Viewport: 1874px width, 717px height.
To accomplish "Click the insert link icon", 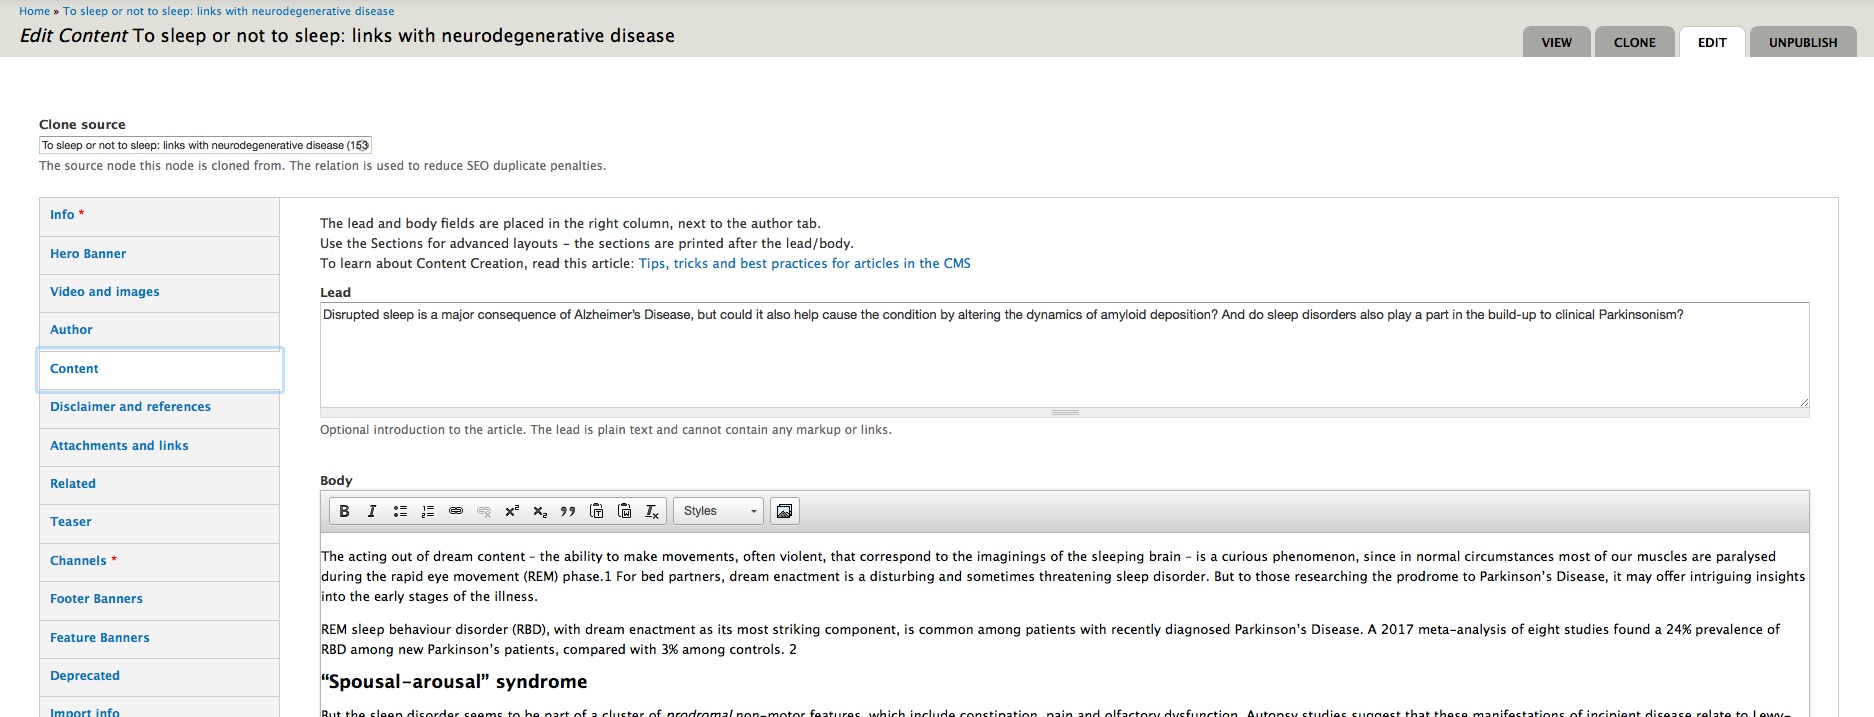I will coord(456,511).
